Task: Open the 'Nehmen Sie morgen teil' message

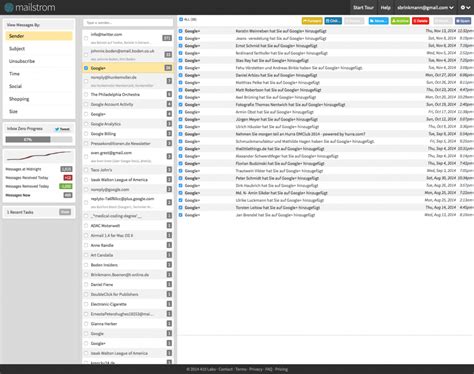Action: coord(326,134)
